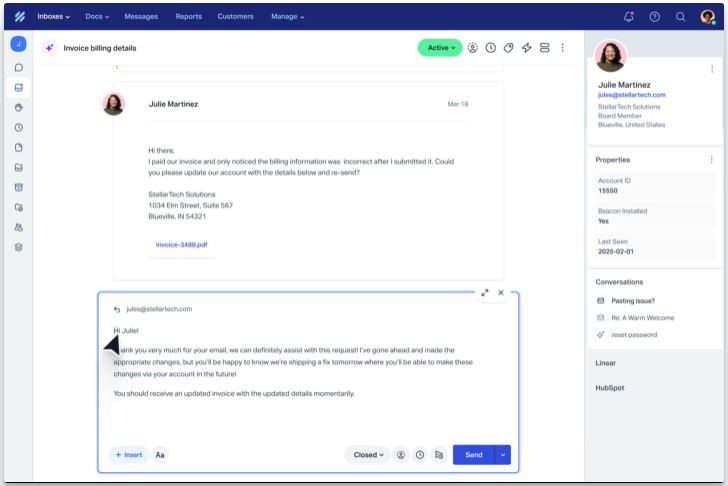The image size is (728, 486).
Task: Expand send options arrow next to Send
Action: coord(503,455)
